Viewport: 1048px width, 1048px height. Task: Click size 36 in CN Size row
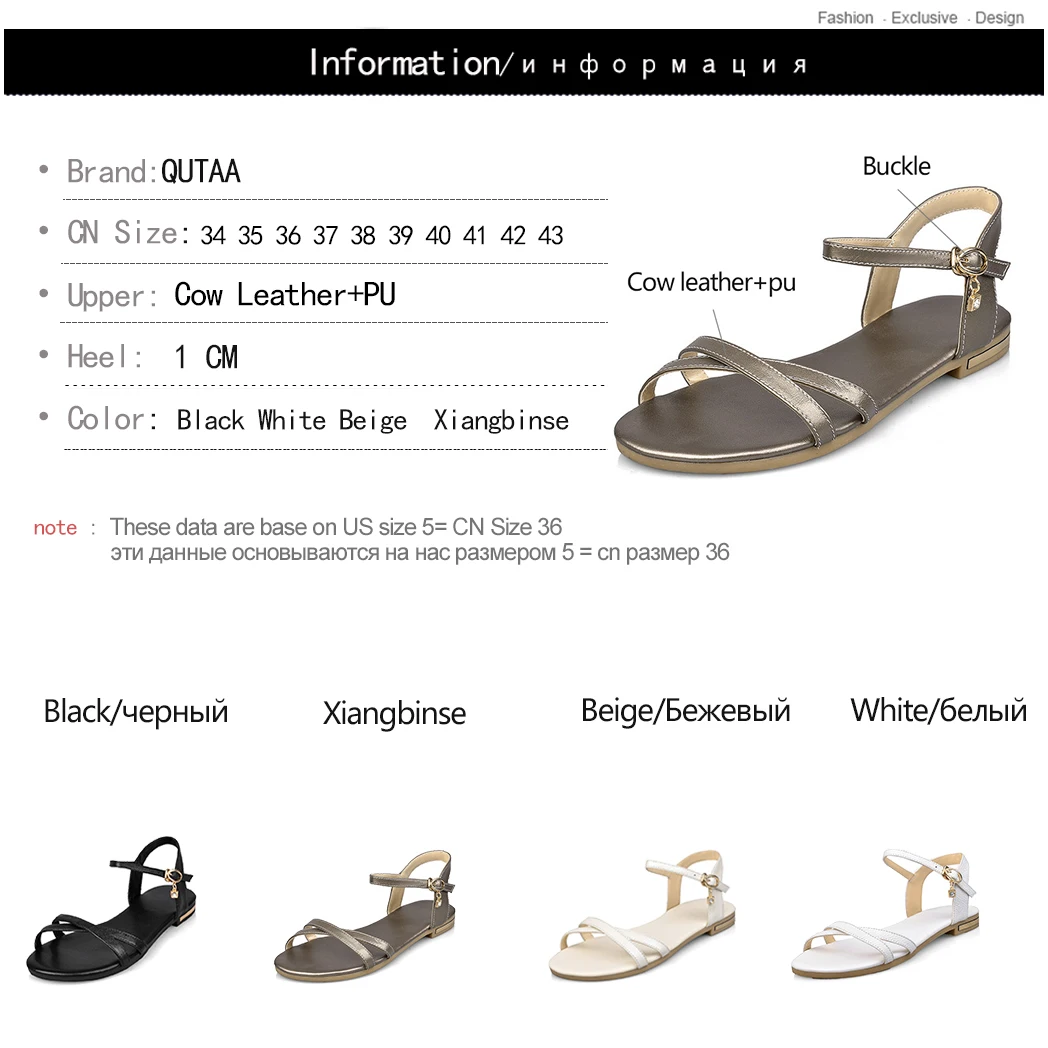pyautogui.click(x=288, y=235)
